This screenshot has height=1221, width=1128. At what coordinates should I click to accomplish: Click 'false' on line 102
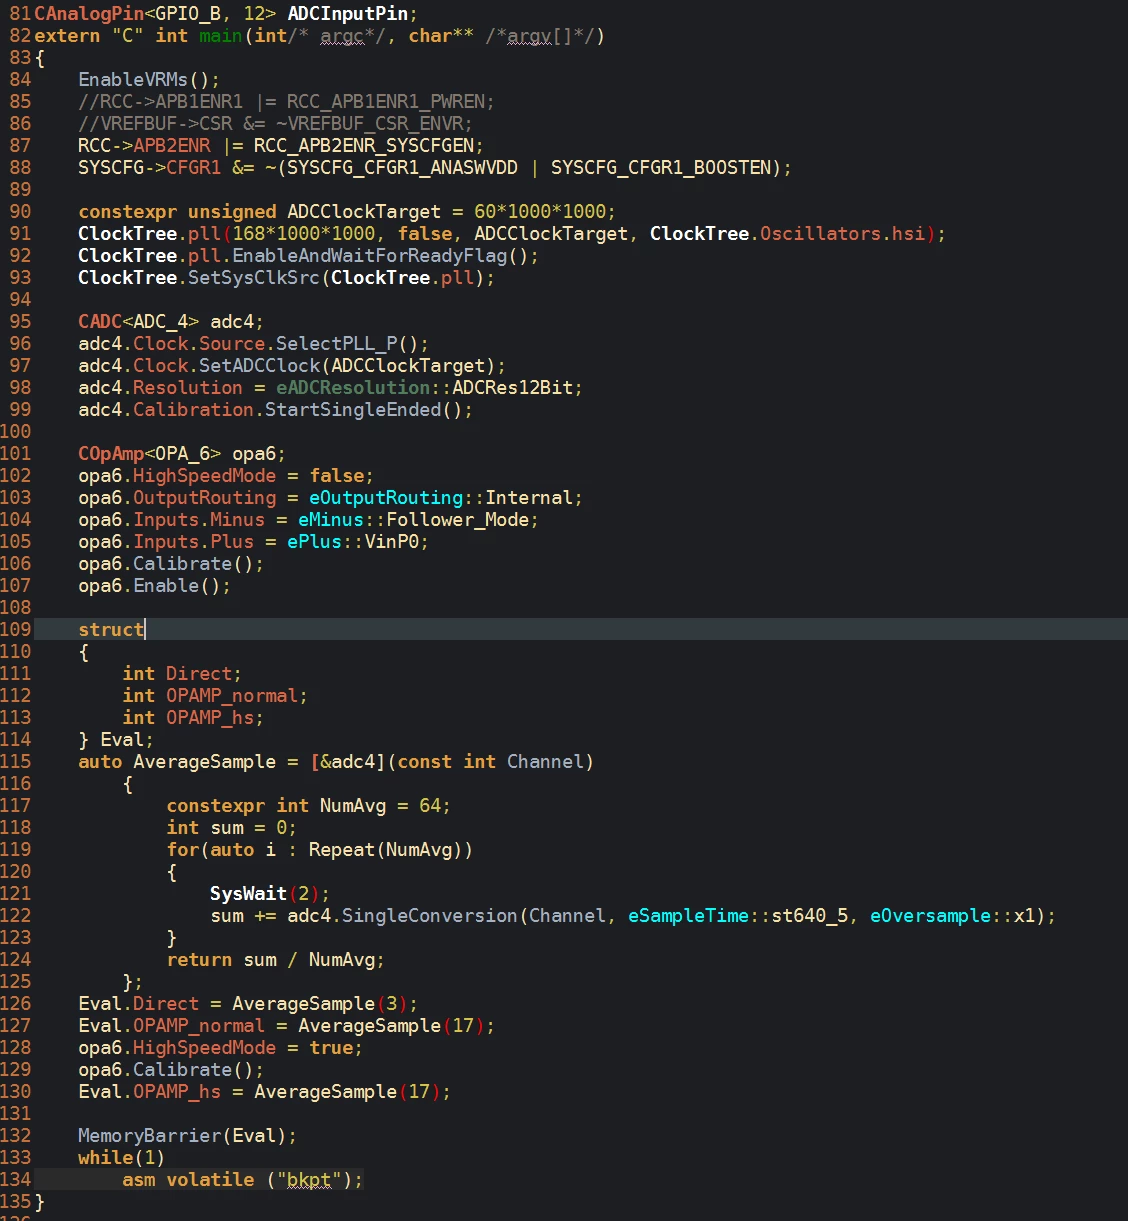pos(336,475)
